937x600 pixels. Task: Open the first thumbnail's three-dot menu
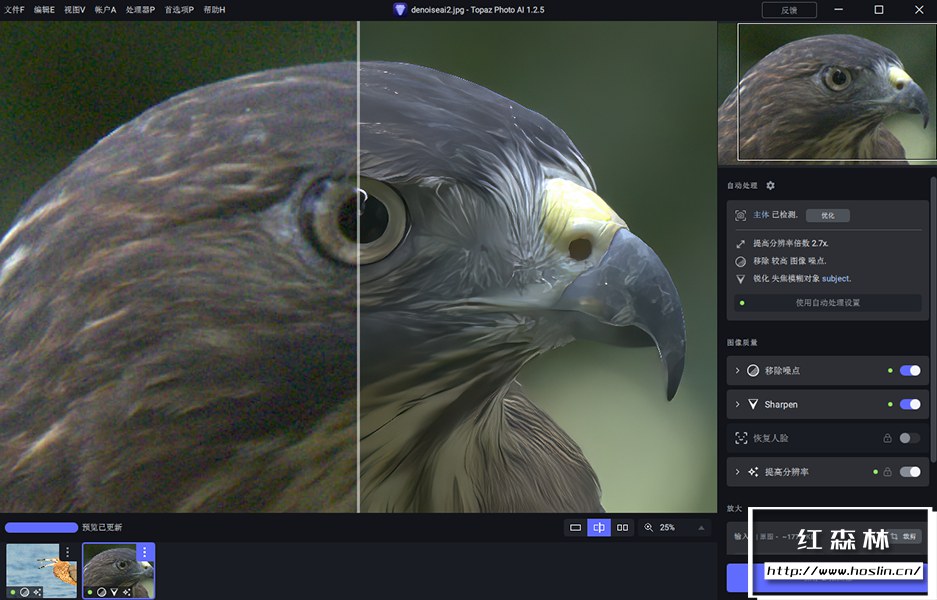coord(67,552)
